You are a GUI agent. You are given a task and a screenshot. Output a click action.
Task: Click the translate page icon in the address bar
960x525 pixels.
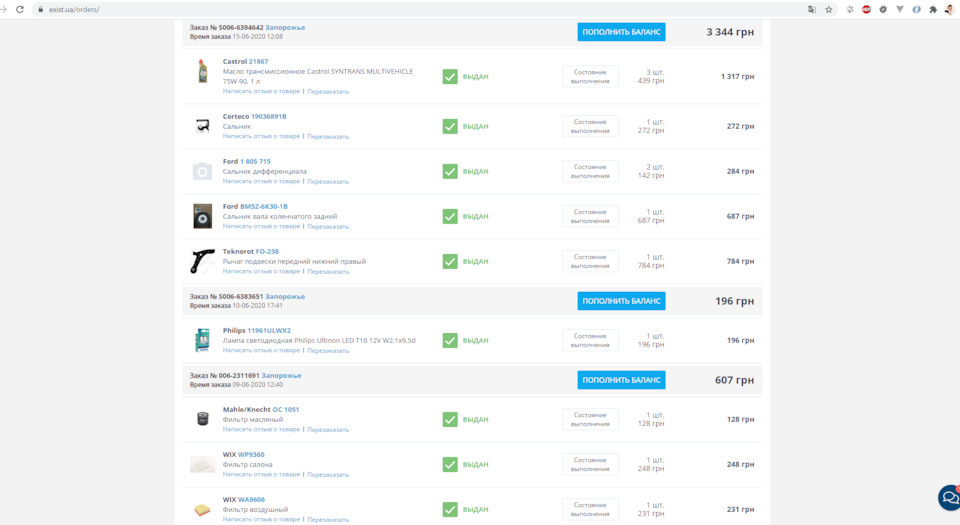coord(812,9)
